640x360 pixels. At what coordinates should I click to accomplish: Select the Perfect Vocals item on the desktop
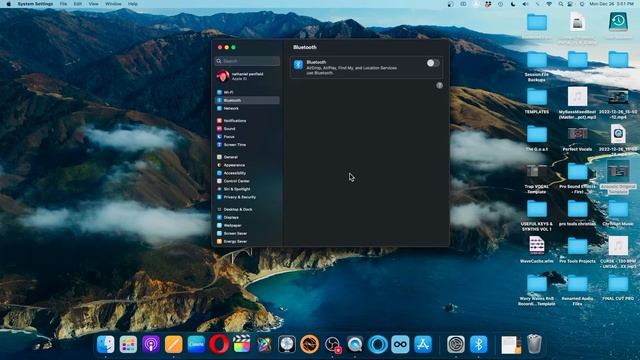click(x=577, y=139)
